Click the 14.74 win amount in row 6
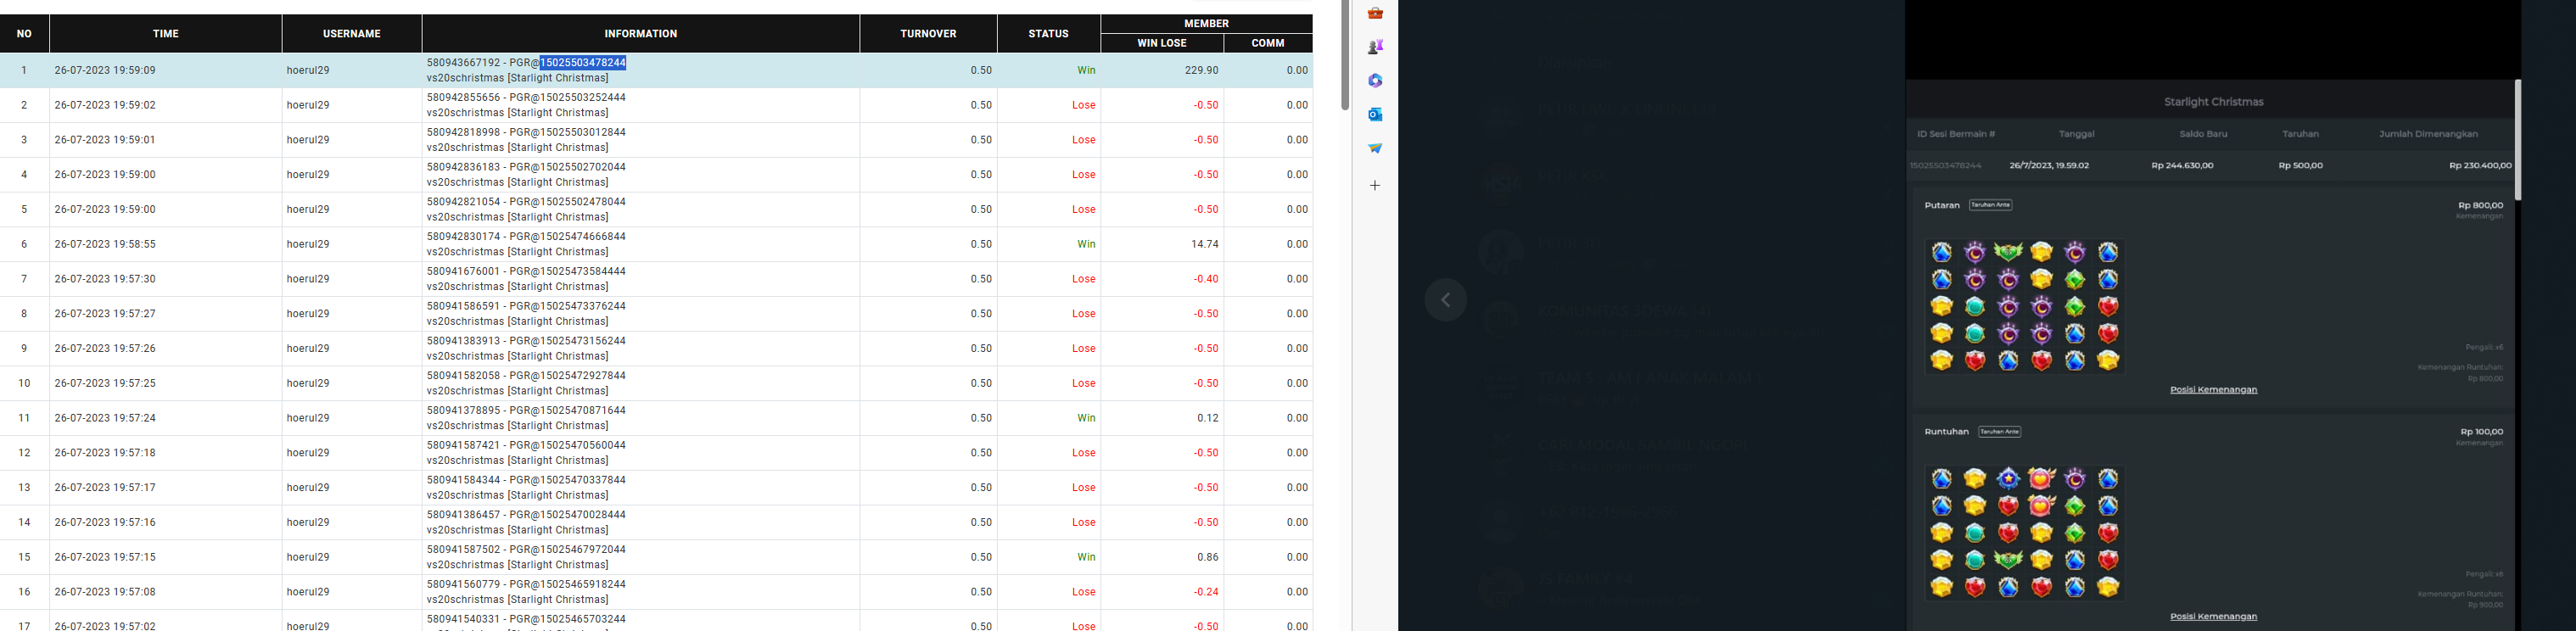The width and height of the screenshot is (2576, 631). 1205,245
